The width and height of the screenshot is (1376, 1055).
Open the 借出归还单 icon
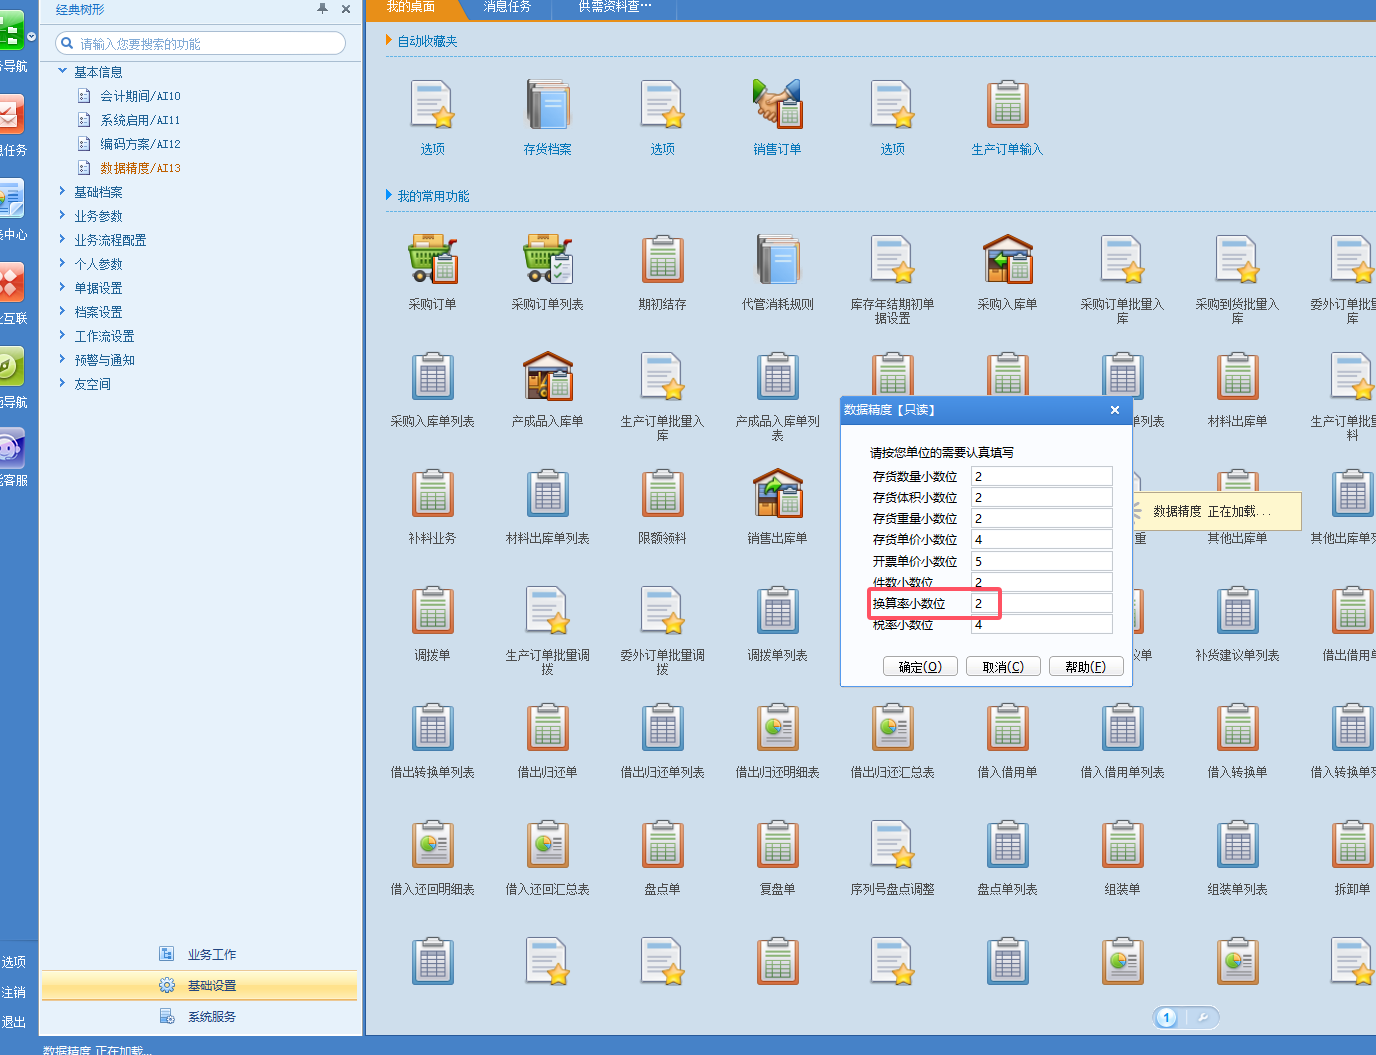547,728
